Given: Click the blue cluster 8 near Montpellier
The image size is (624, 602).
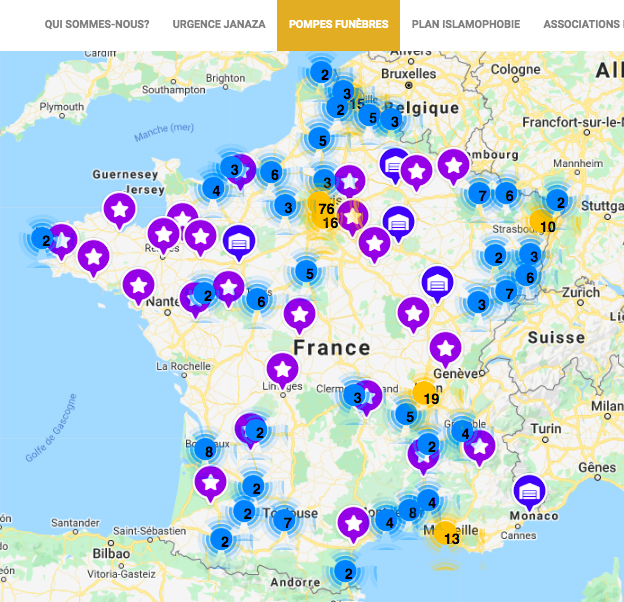Looking at the screenshot, I should coord(410,510).
